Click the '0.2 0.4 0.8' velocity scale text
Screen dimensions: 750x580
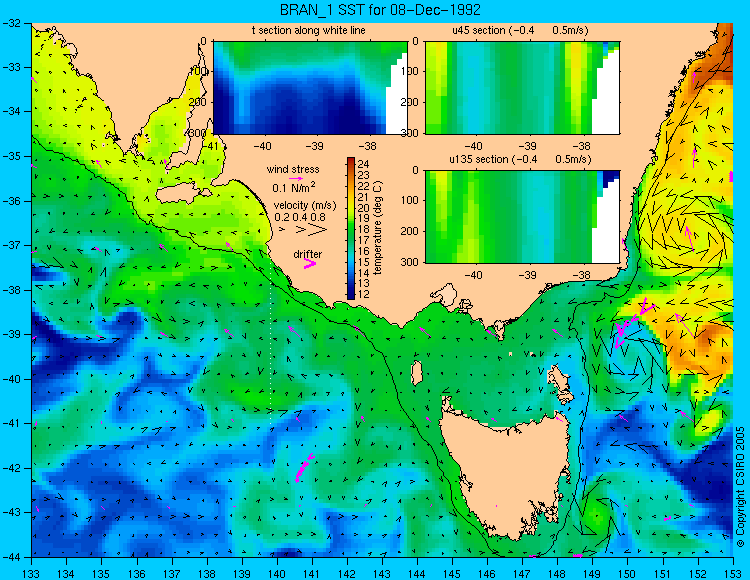click(x=300, y=217)
